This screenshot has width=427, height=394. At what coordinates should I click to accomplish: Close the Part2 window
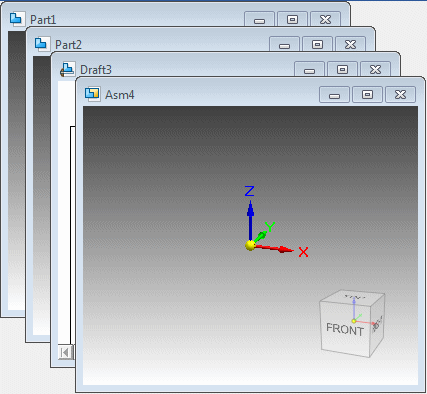[x=350, y=44]
